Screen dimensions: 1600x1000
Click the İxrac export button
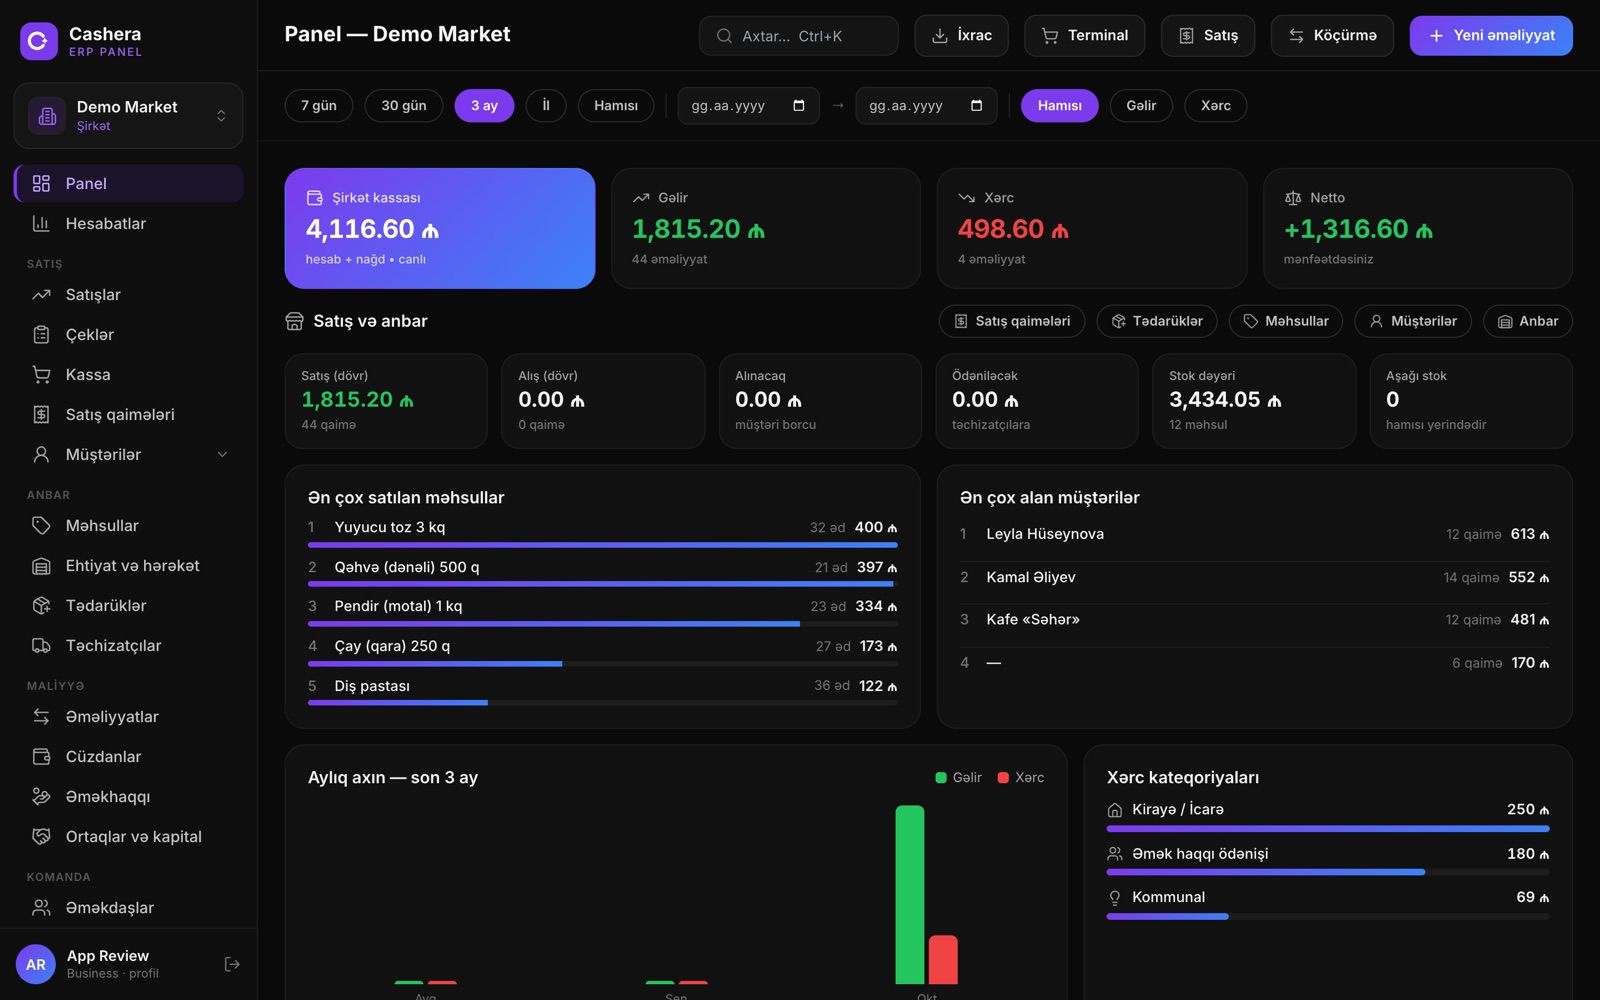(961, 36)
